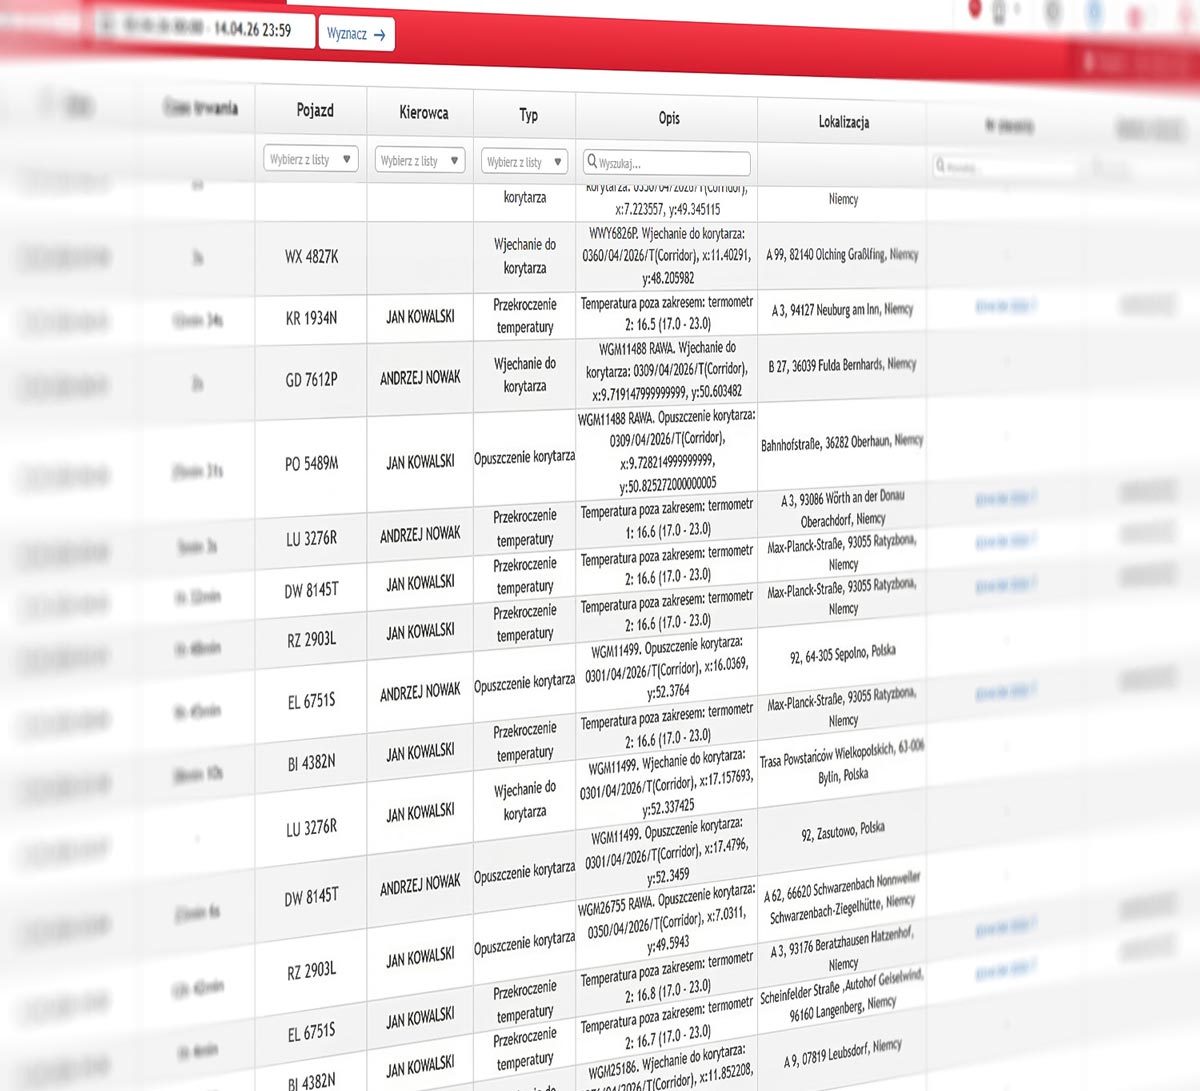Sort by the Pojazd column header
1200x1091 pixels.
coord(315,110)
